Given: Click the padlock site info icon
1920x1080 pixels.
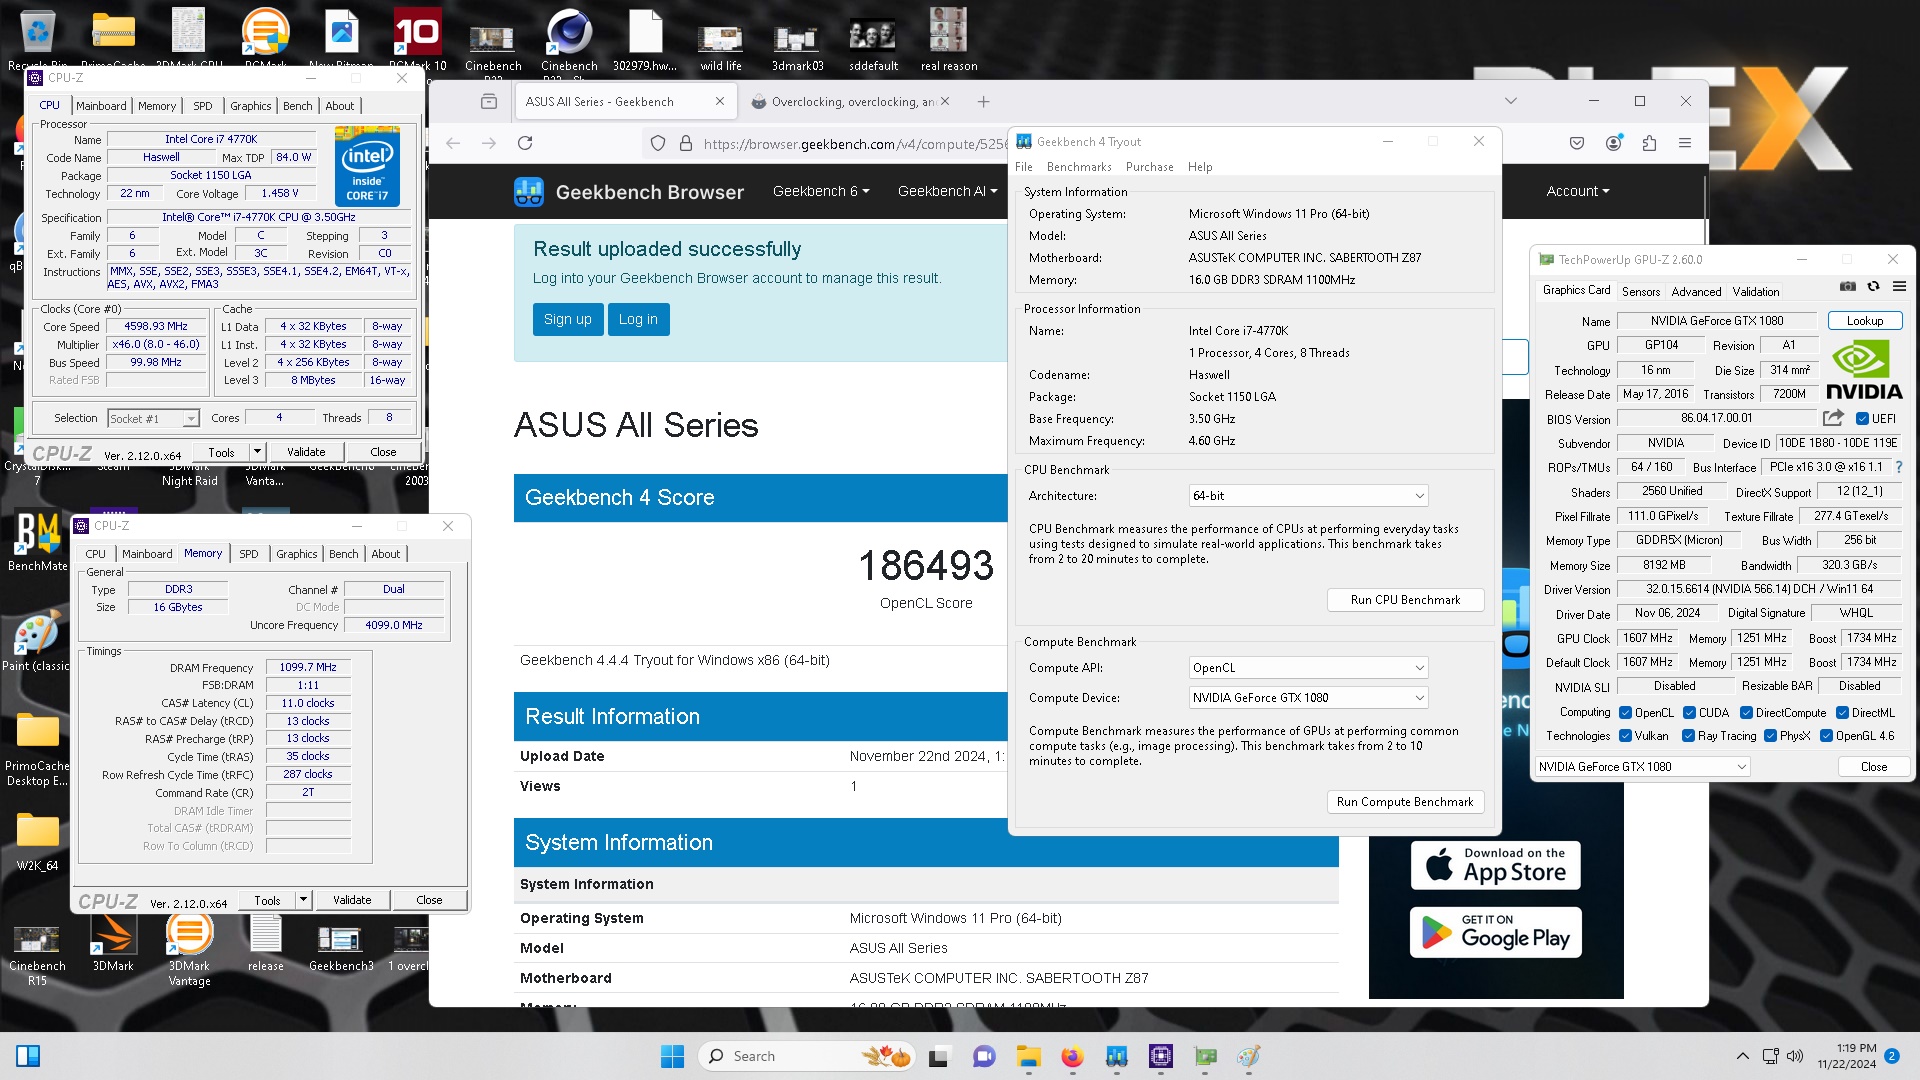Looking at the screenshot, I should pos(686,143).
